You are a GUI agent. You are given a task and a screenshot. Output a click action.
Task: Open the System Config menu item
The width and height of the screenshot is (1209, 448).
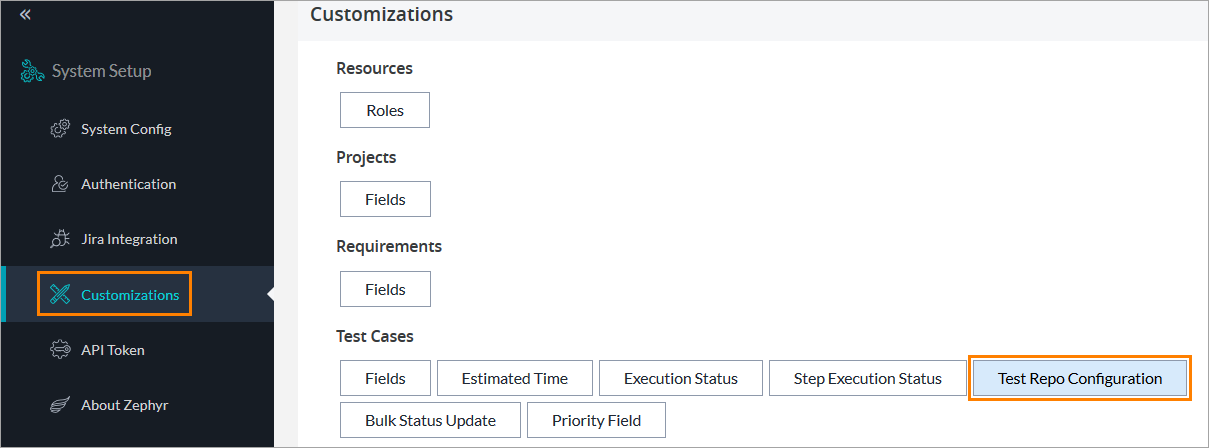126,129
